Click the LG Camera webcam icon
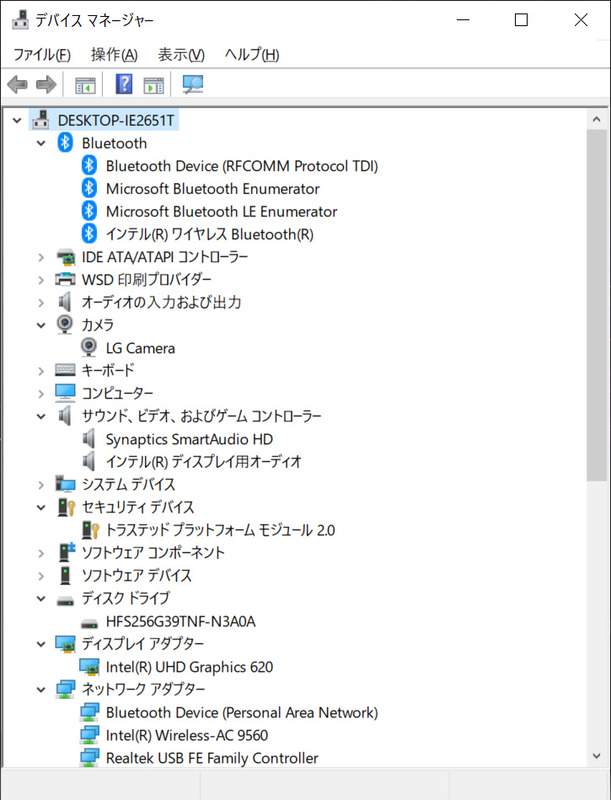The width and height of the screenshot is (611, 800). coord(89,347)
